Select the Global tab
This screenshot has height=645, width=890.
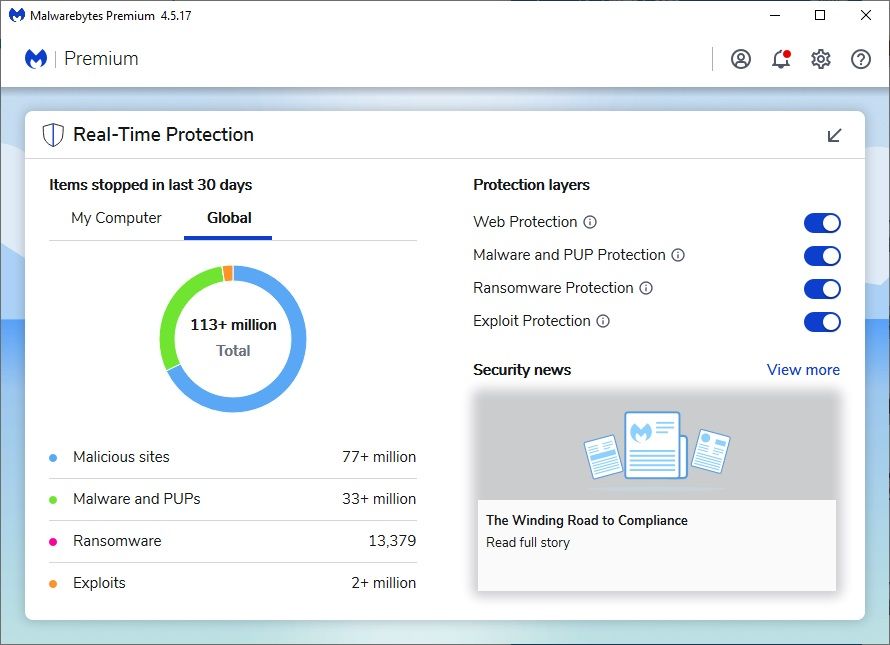(229, 218)
